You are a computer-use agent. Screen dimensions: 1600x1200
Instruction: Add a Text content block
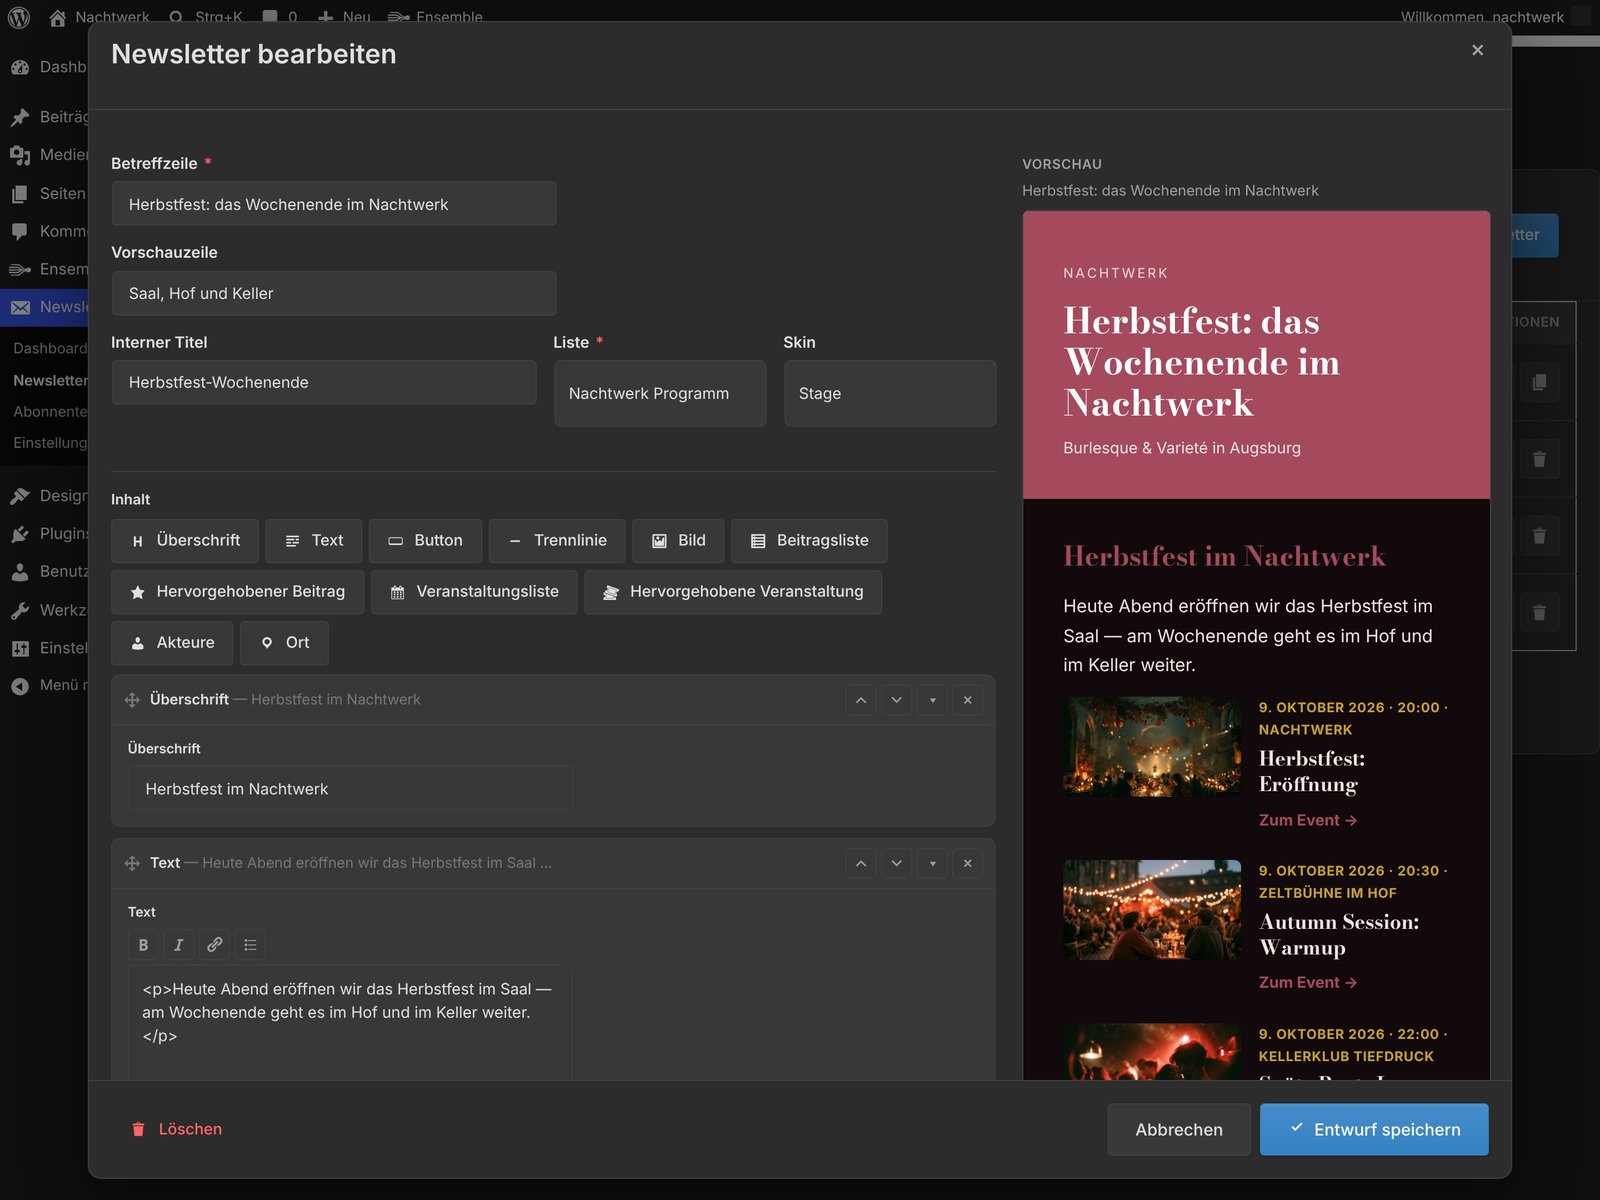(313, 541)
